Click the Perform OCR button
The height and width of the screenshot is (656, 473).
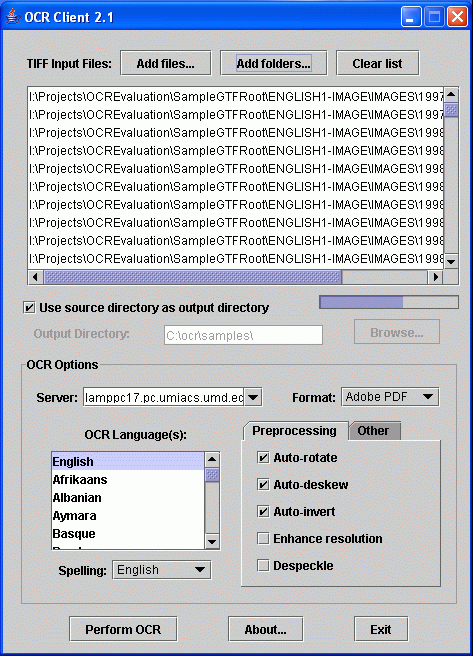[x=123, y=629]
